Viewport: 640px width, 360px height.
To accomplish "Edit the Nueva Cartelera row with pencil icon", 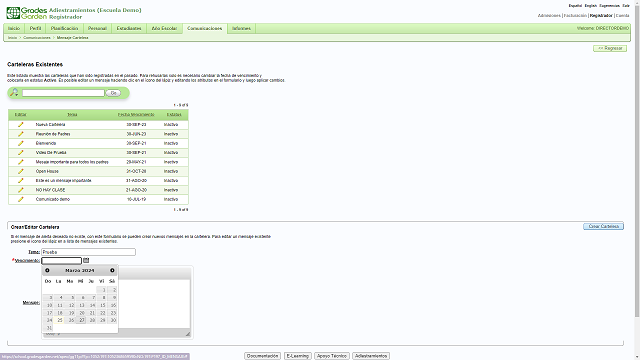I will pyautogui.click(x=20, y=124).
